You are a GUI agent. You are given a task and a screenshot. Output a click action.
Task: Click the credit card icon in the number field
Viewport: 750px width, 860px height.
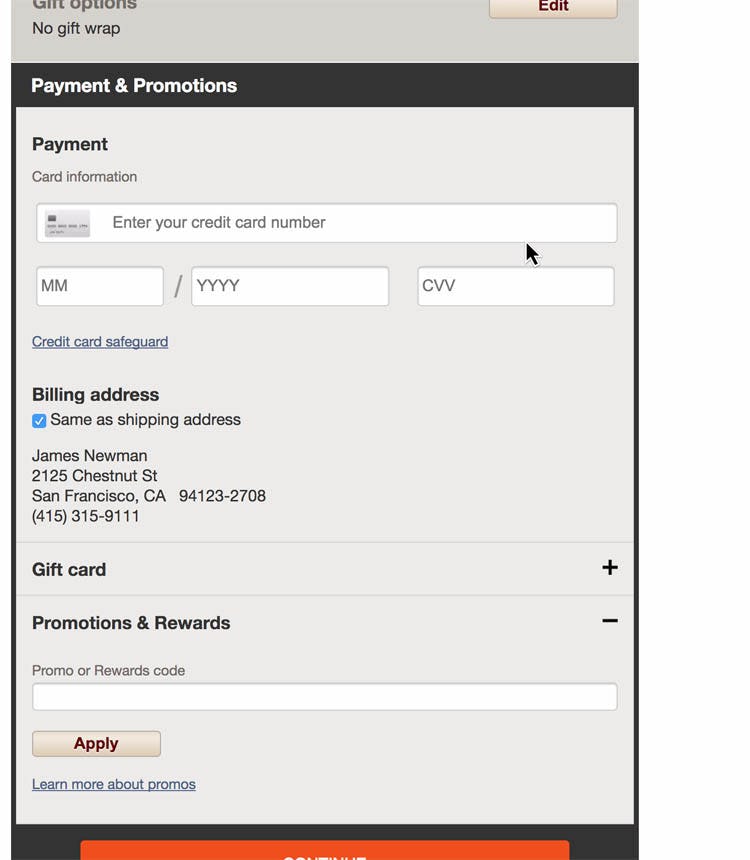[68, 223]
